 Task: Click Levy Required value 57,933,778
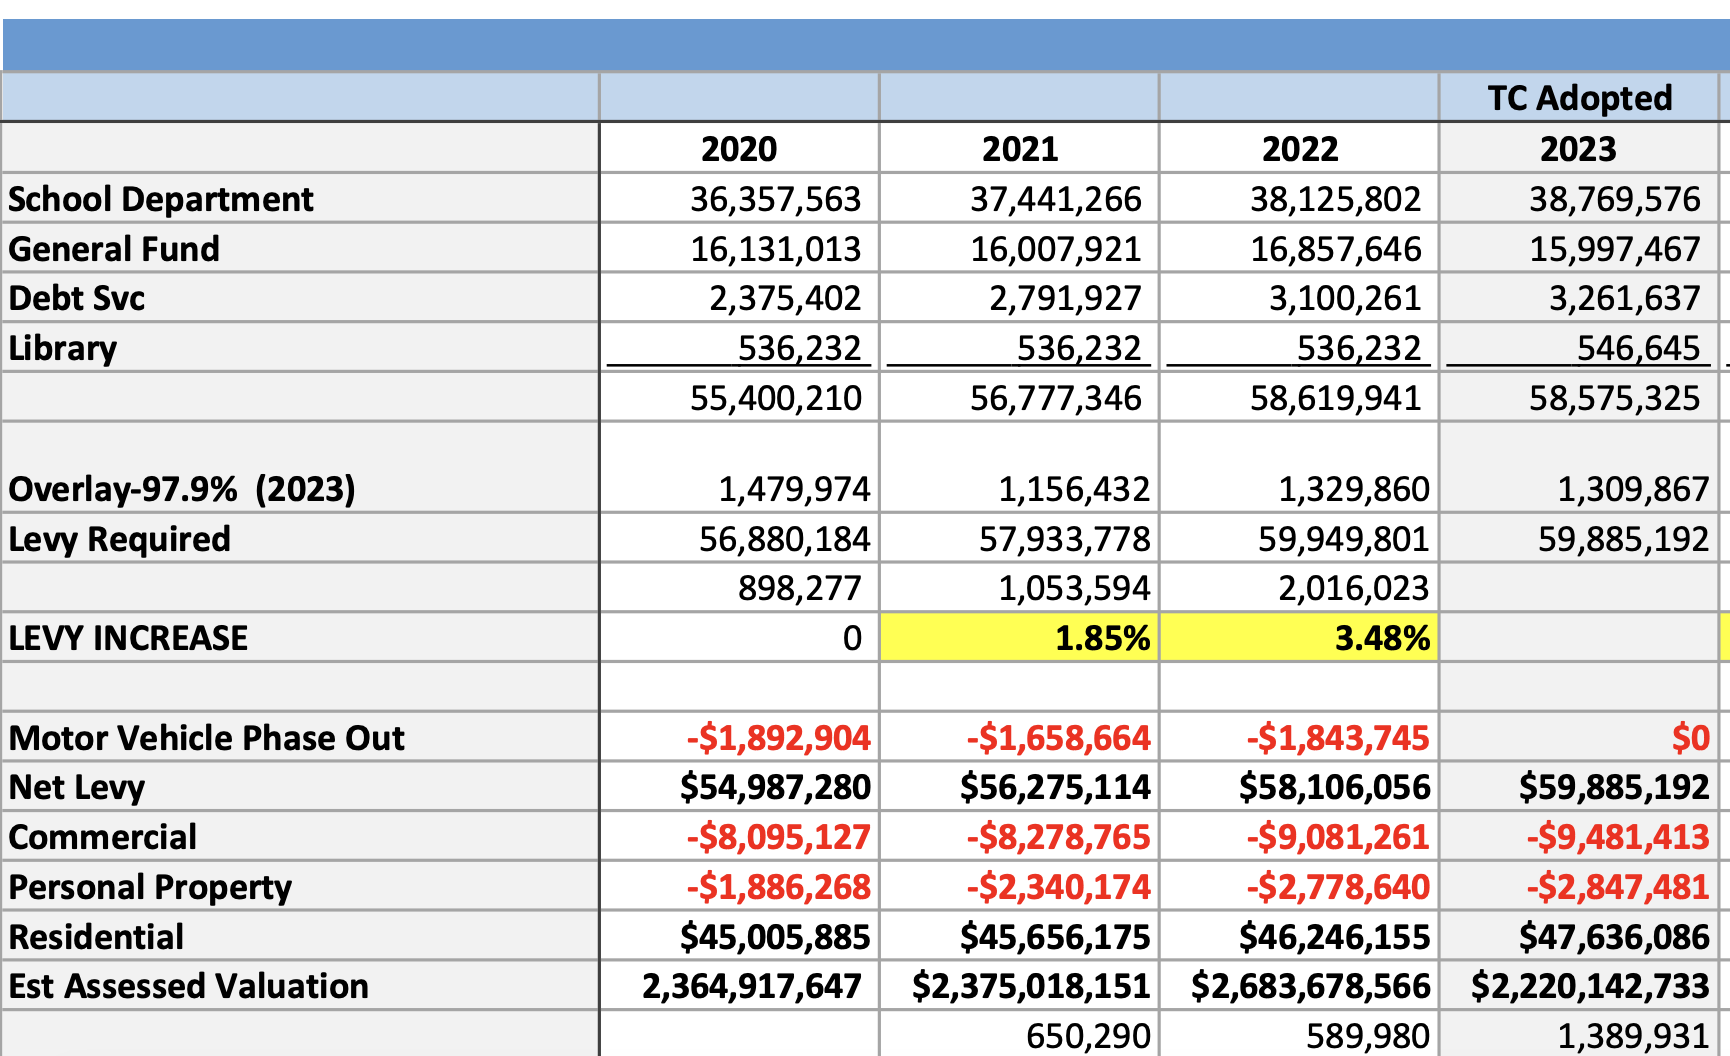pos(1064,539)
